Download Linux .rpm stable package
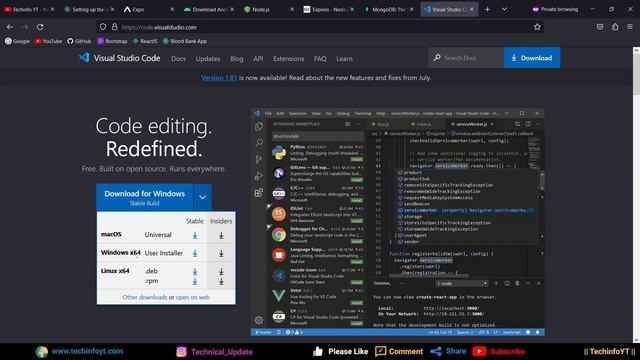 (x=195, y=281)
